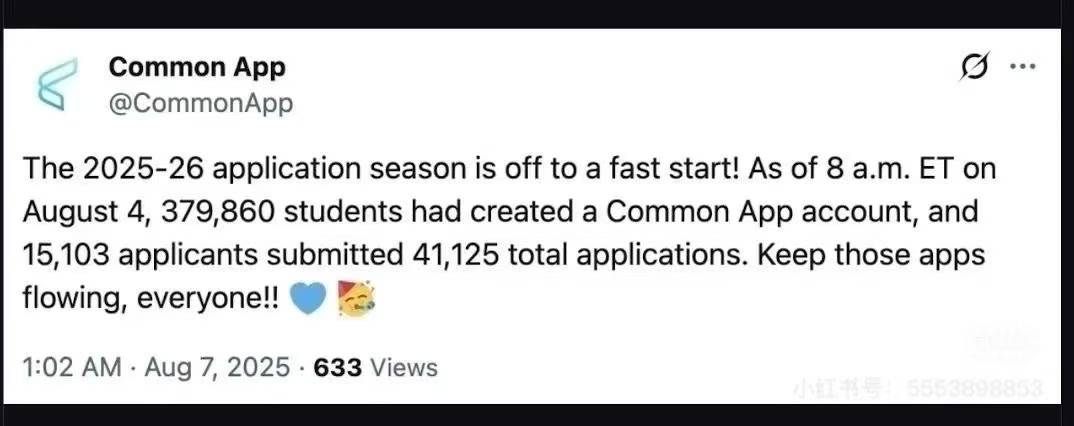The image size is (1074, 426).
Task: Open the Common App display name
Action: pyautogui.click(x=197, y=67)
